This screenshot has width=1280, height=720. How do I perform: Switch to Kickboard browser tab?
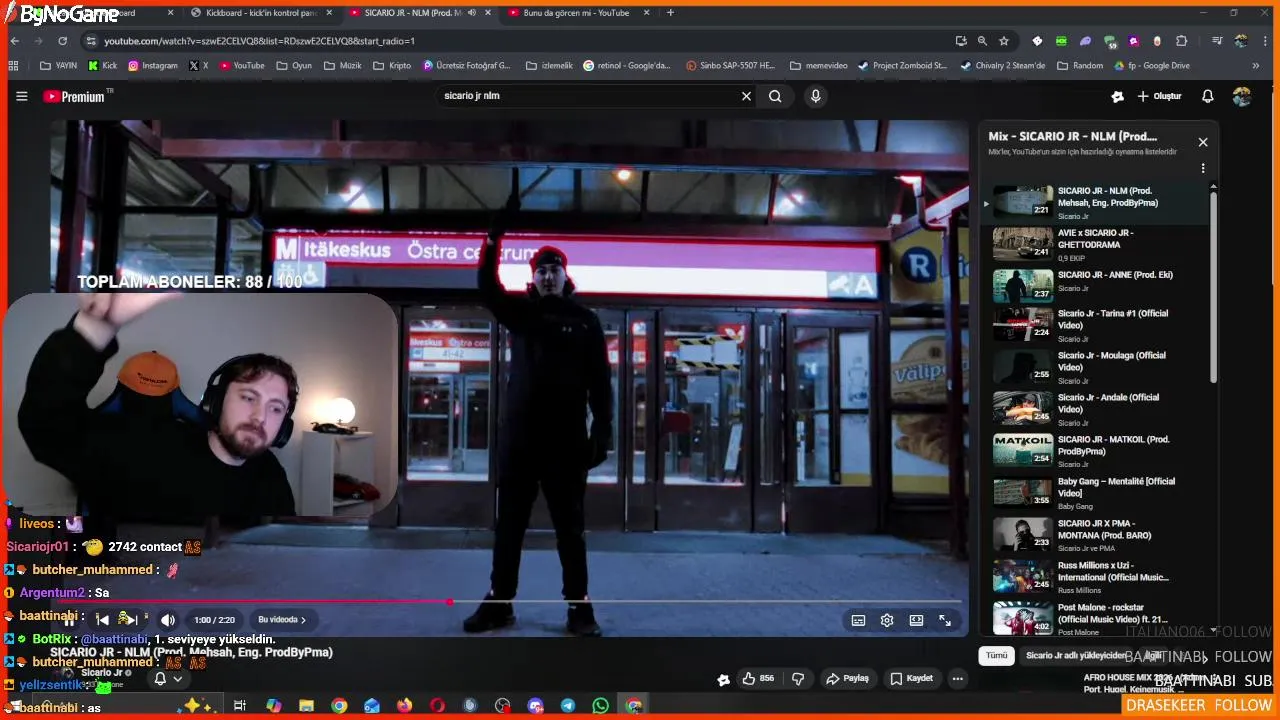263,13
